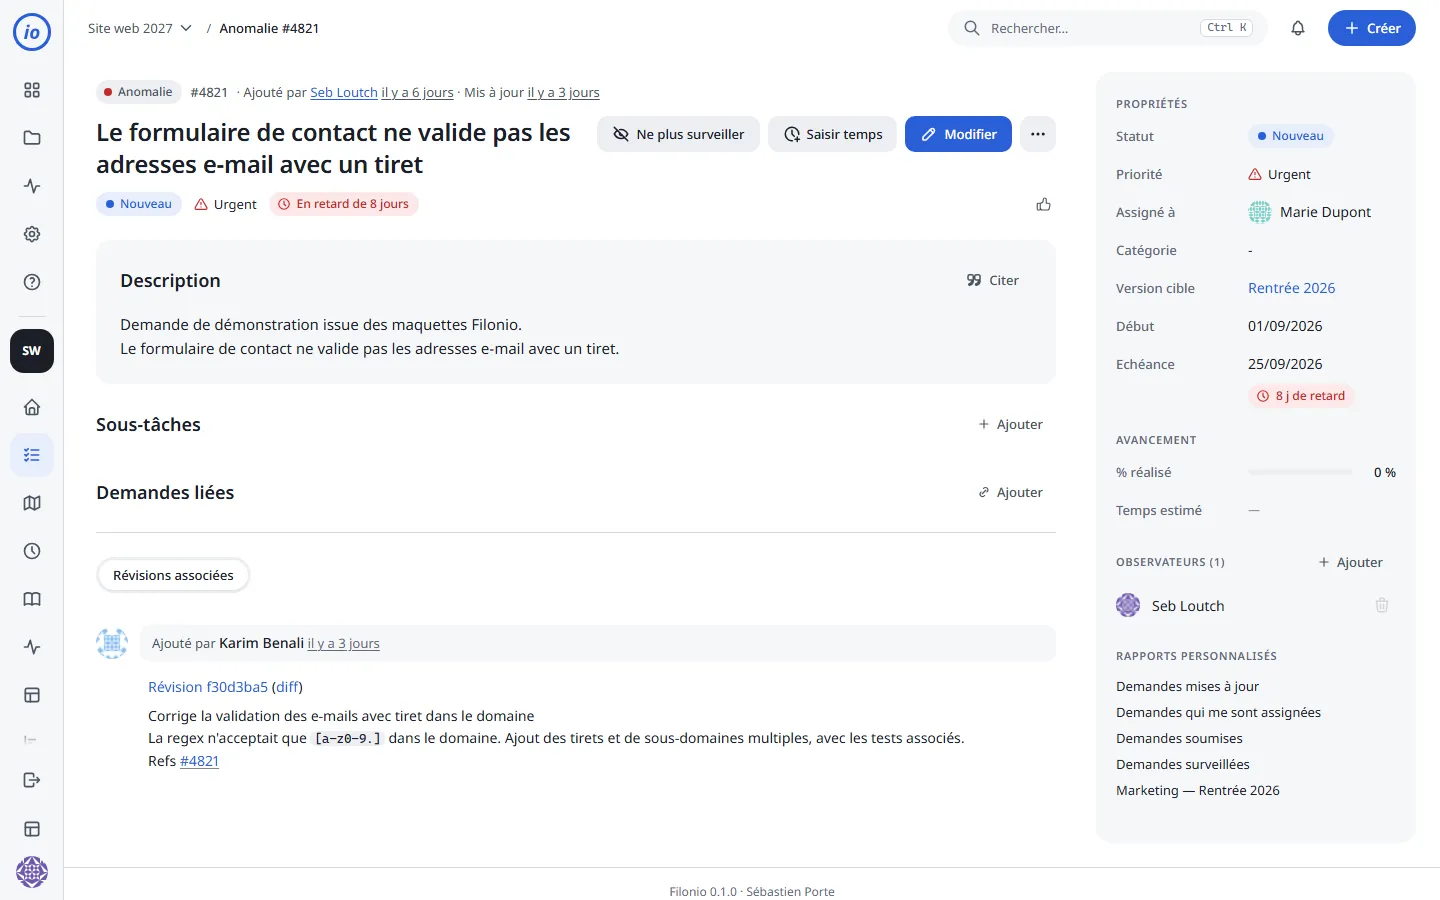Open the "Rentrée 2026" target version link
This screenshot has width=1440, height=900.
click(1291, 288)
